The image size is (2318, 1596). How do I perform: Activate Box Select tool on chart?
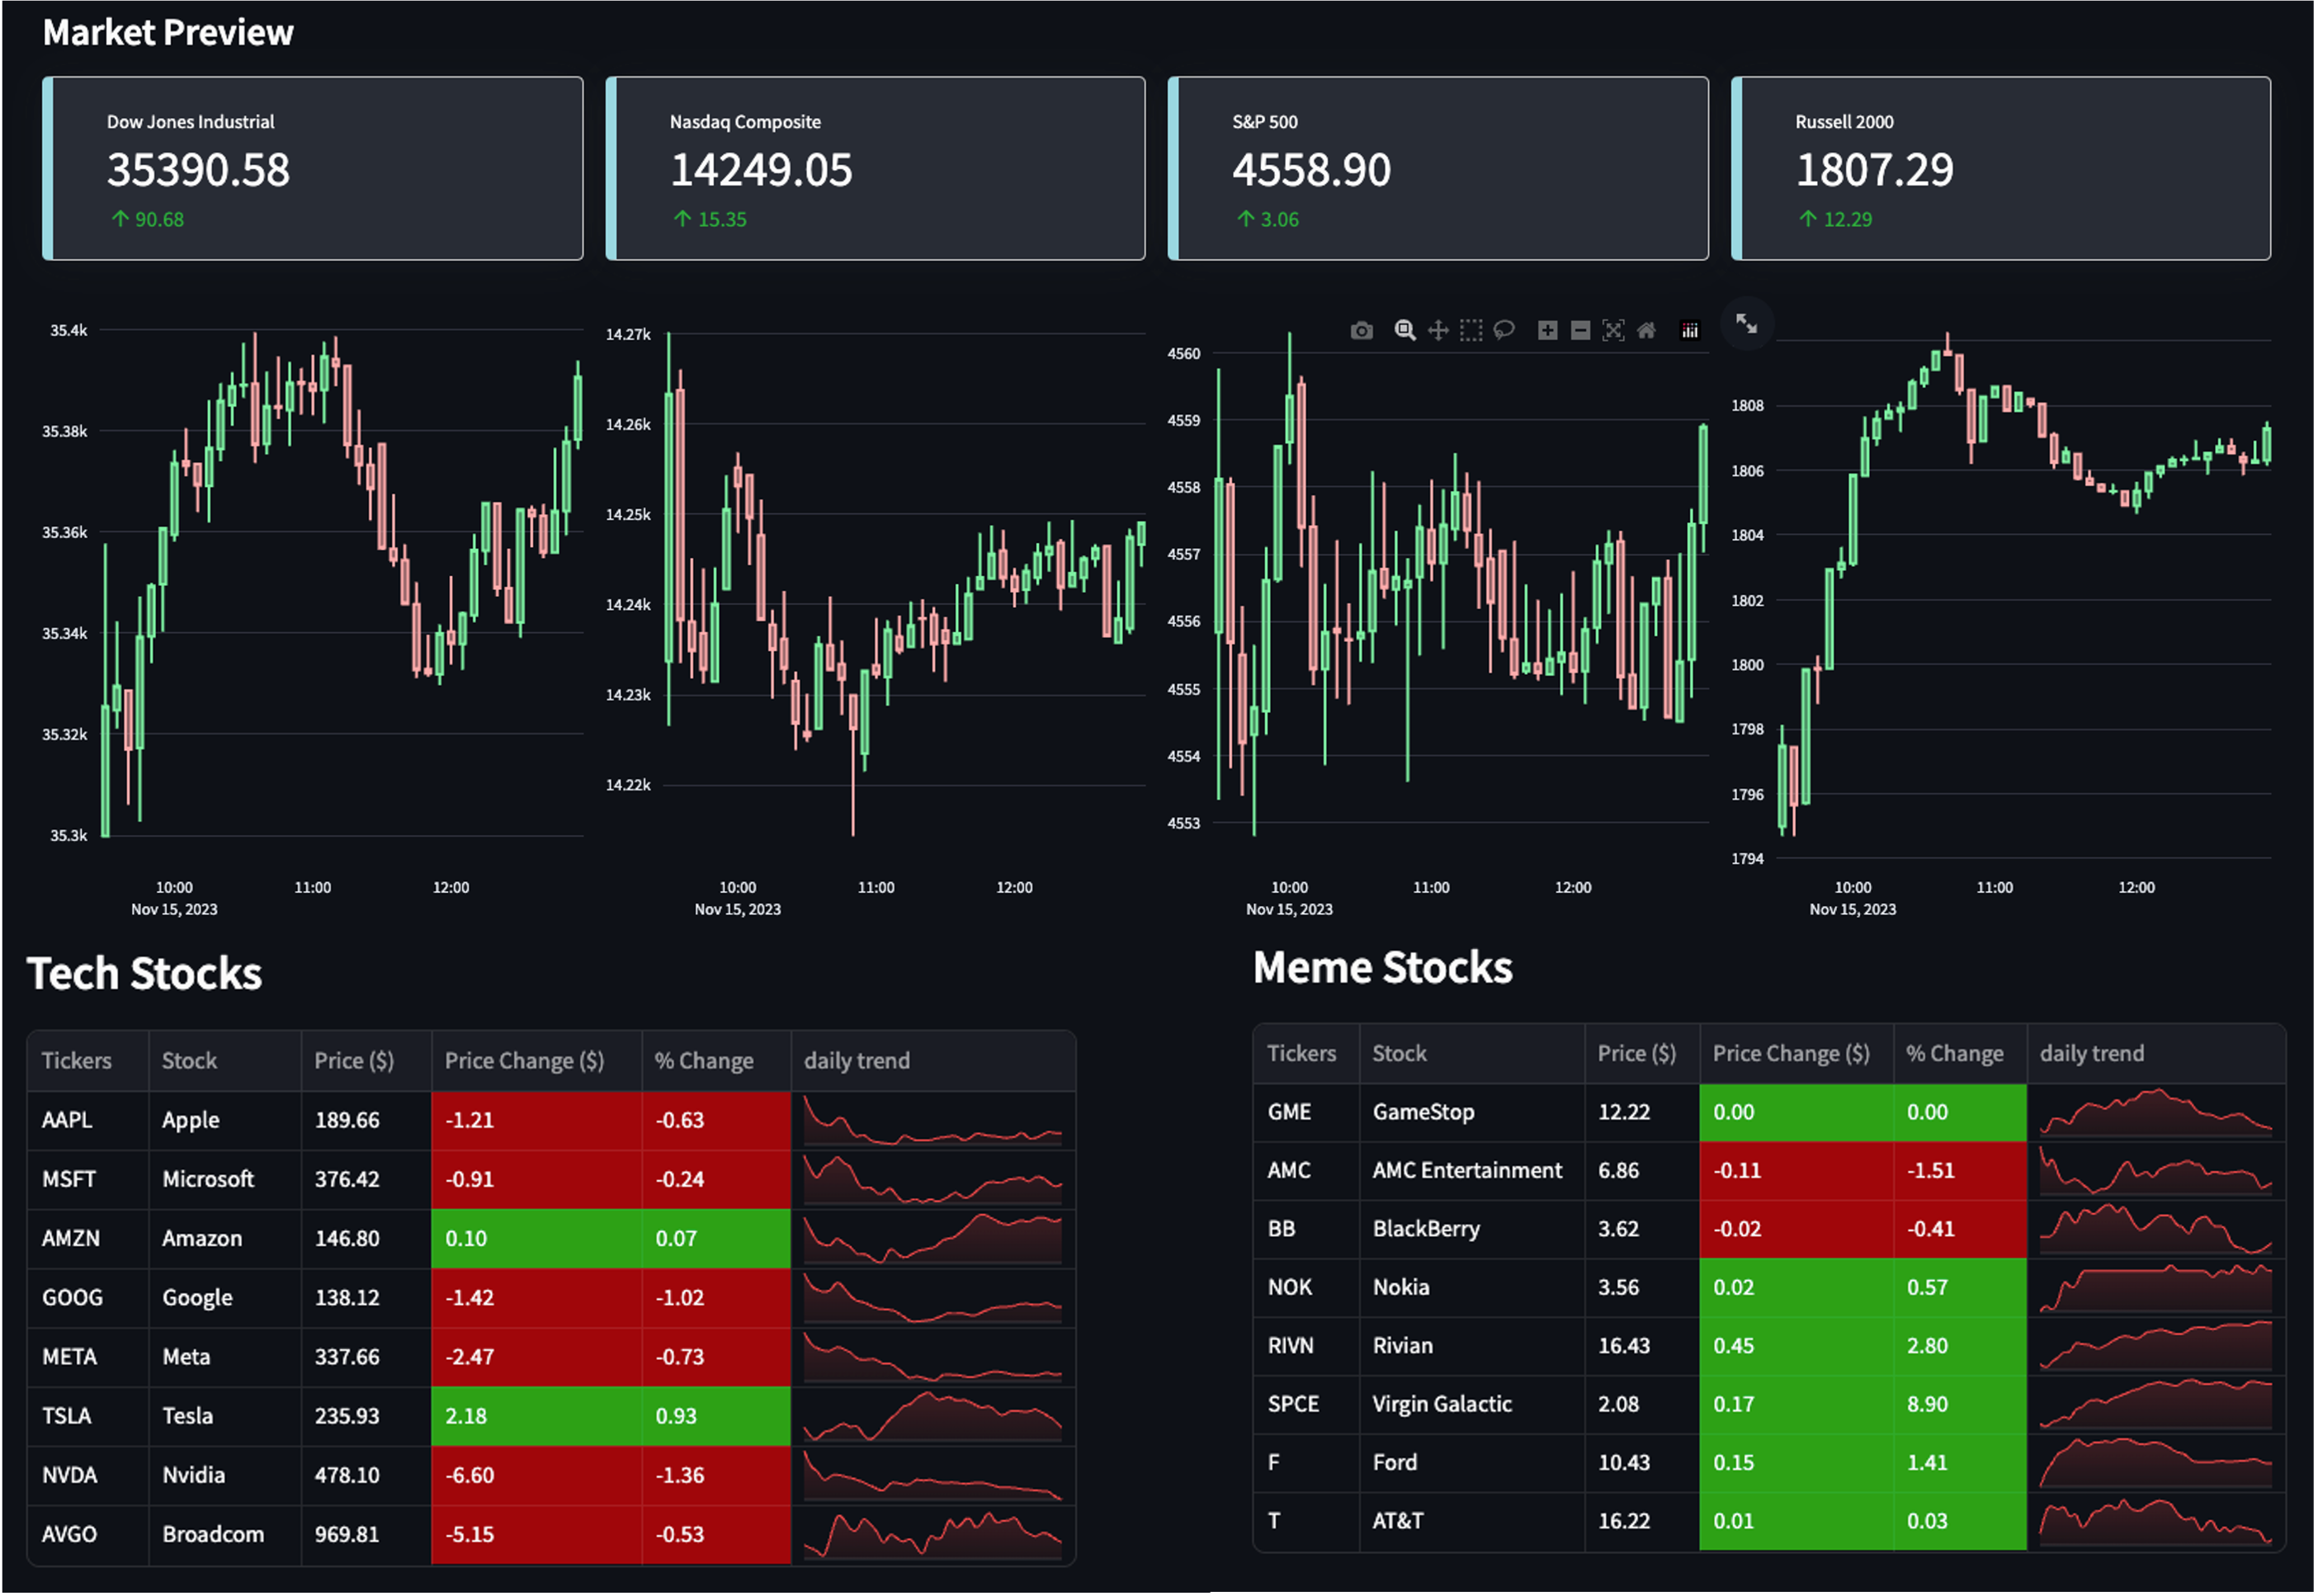(1471, 331)
